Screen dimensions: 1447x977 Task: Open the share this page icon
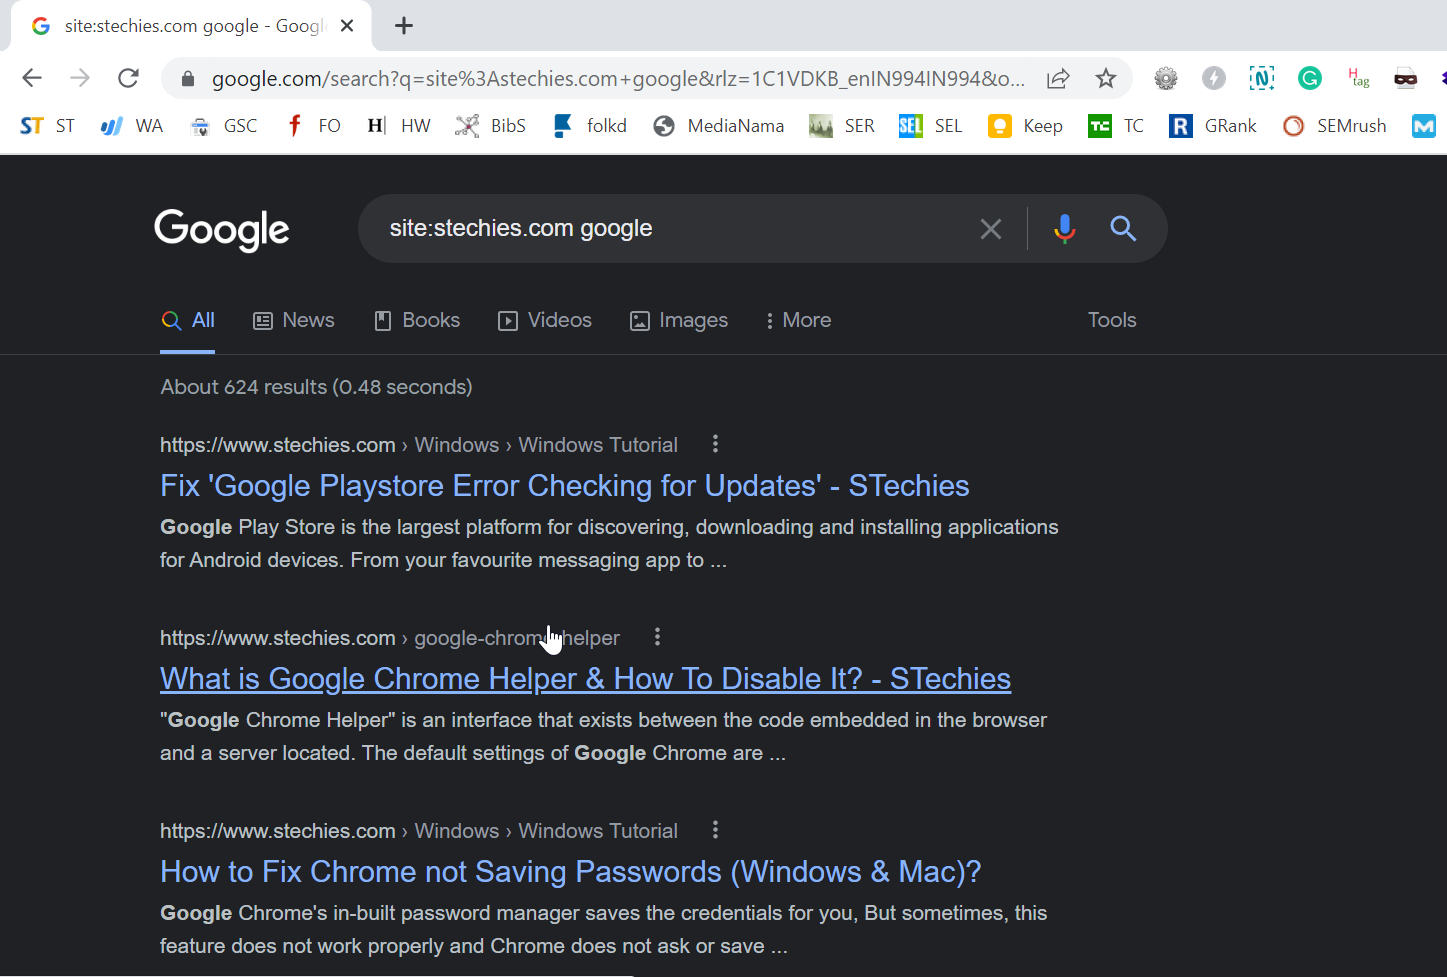point(1058,78)
